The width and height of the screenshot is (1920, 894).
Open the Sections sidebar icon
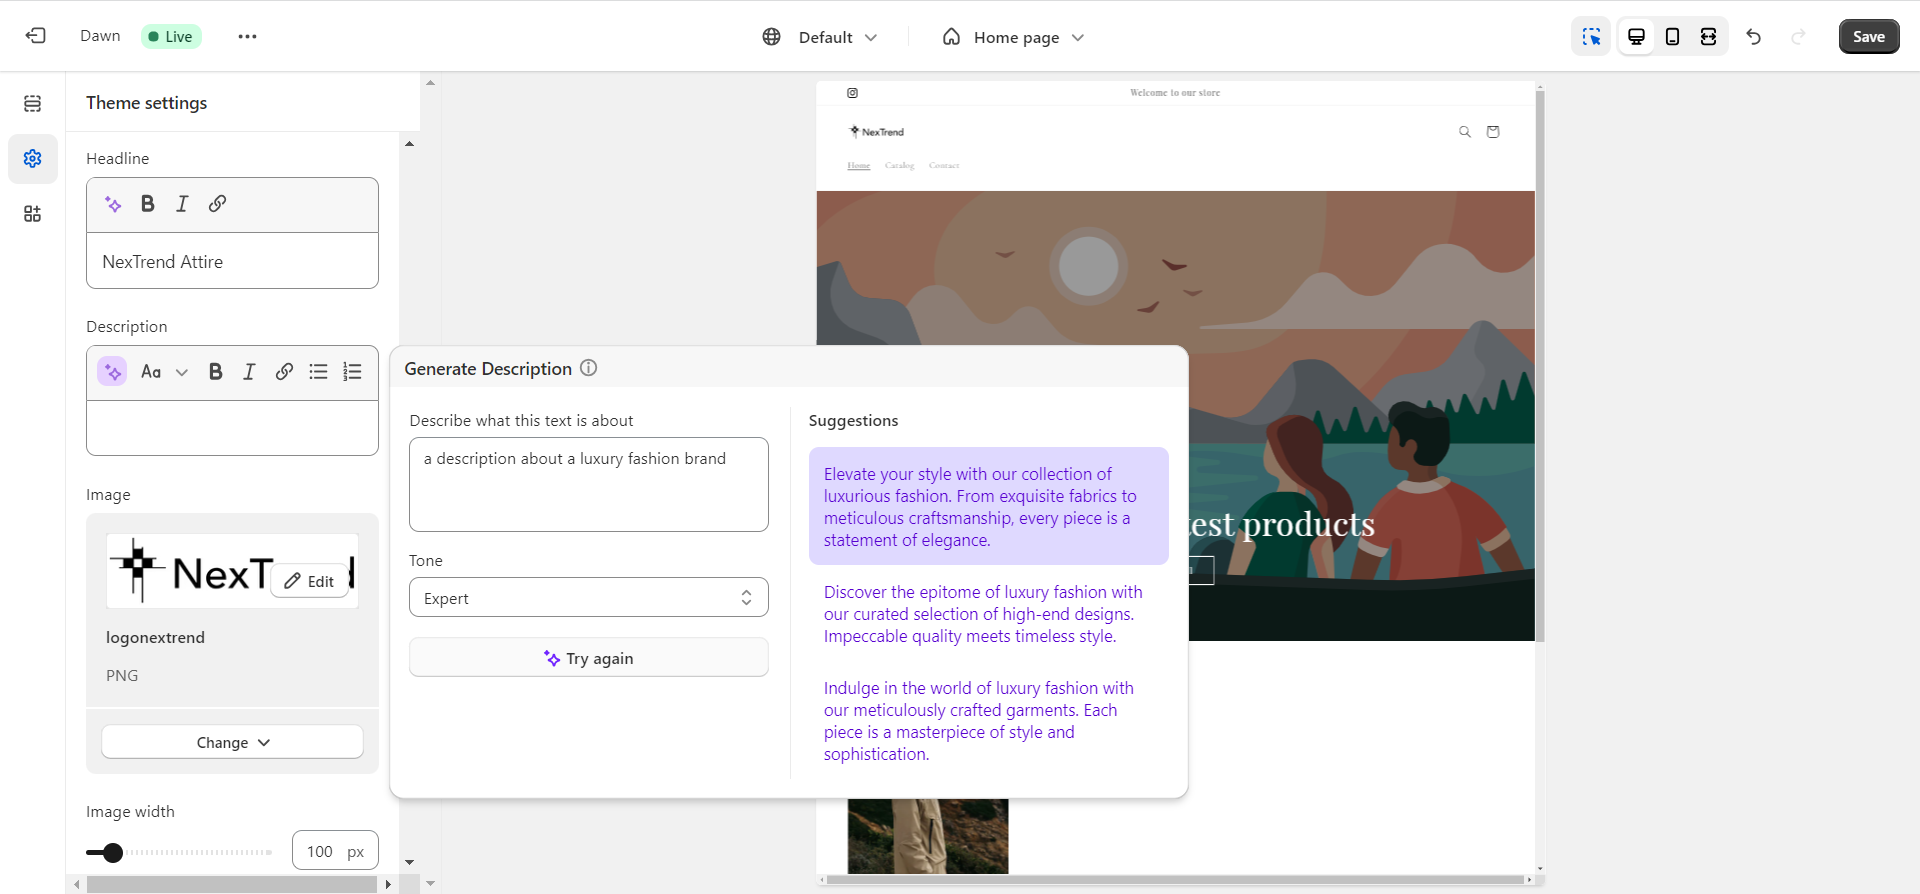[x=33, y=103]
